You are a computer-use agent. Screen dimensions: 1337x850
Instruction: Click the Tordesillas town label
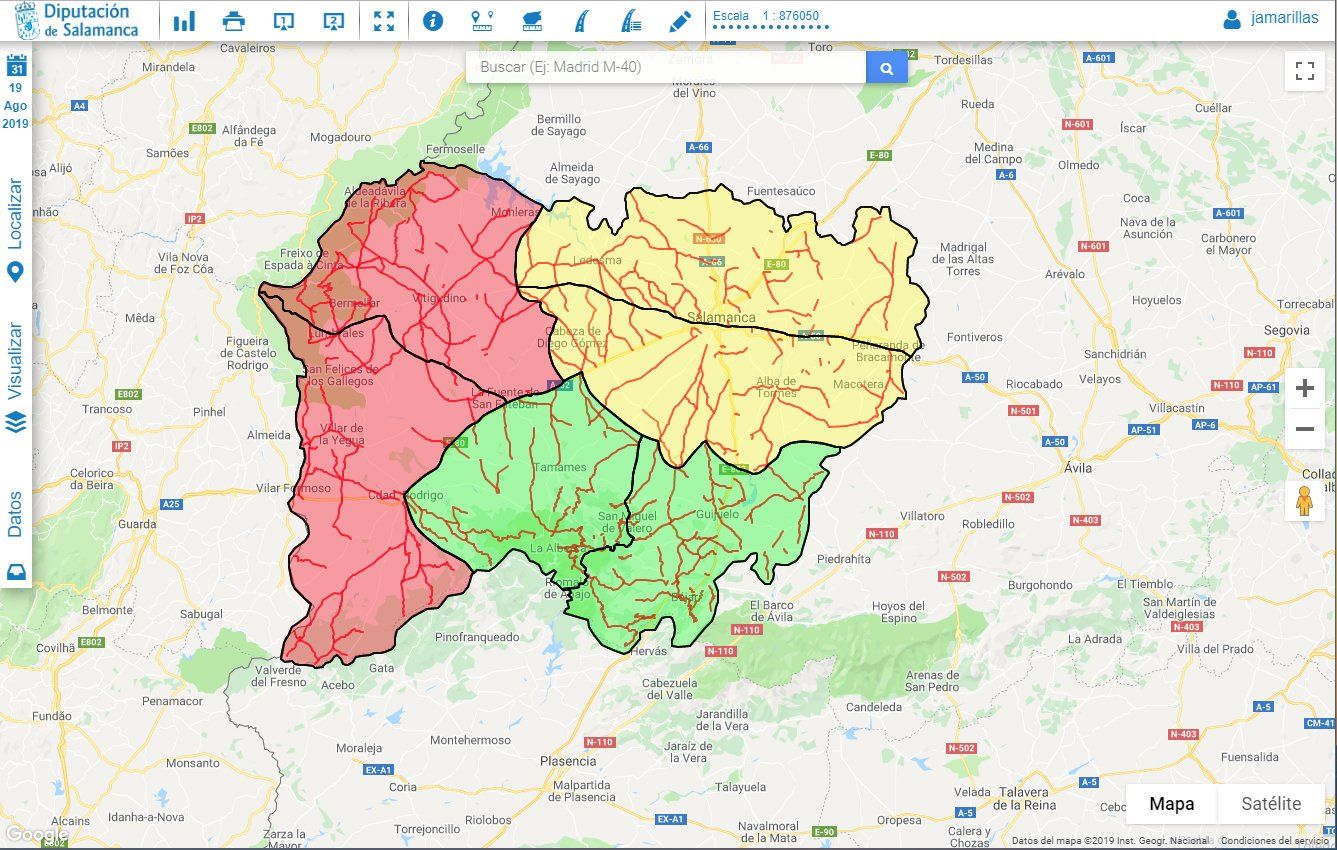point(965,60)
